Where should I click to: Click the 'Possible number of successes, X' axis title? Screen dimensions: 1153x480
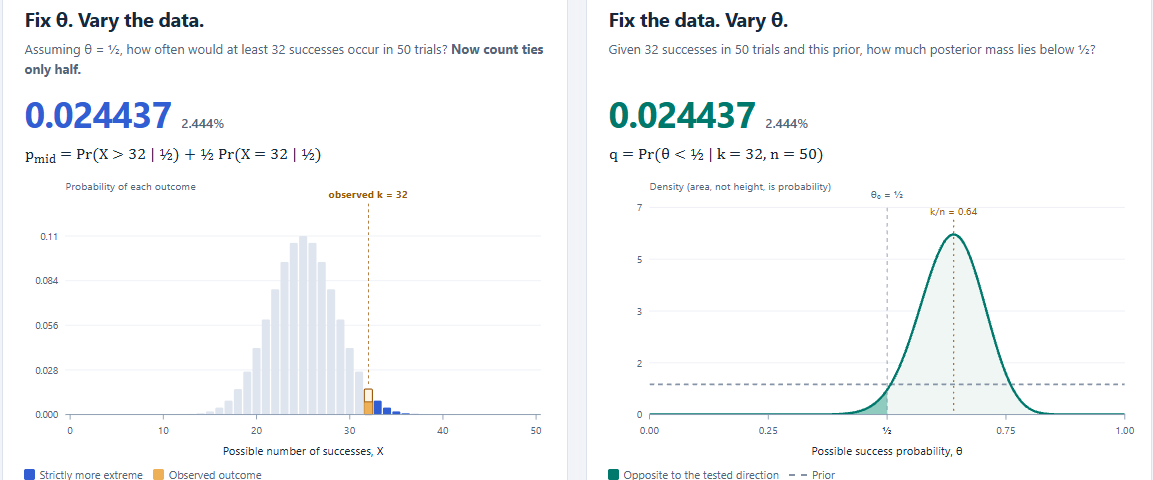tap(303, 451)
